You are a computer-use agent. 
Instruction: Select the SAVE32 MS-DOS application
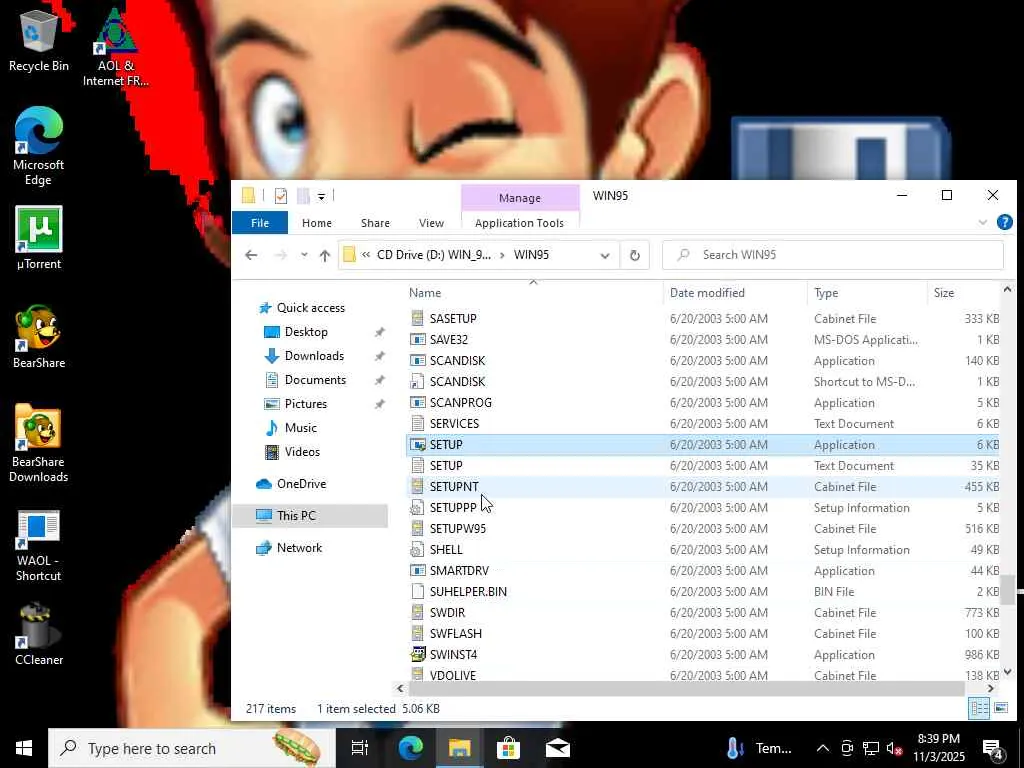click(703, 340)
